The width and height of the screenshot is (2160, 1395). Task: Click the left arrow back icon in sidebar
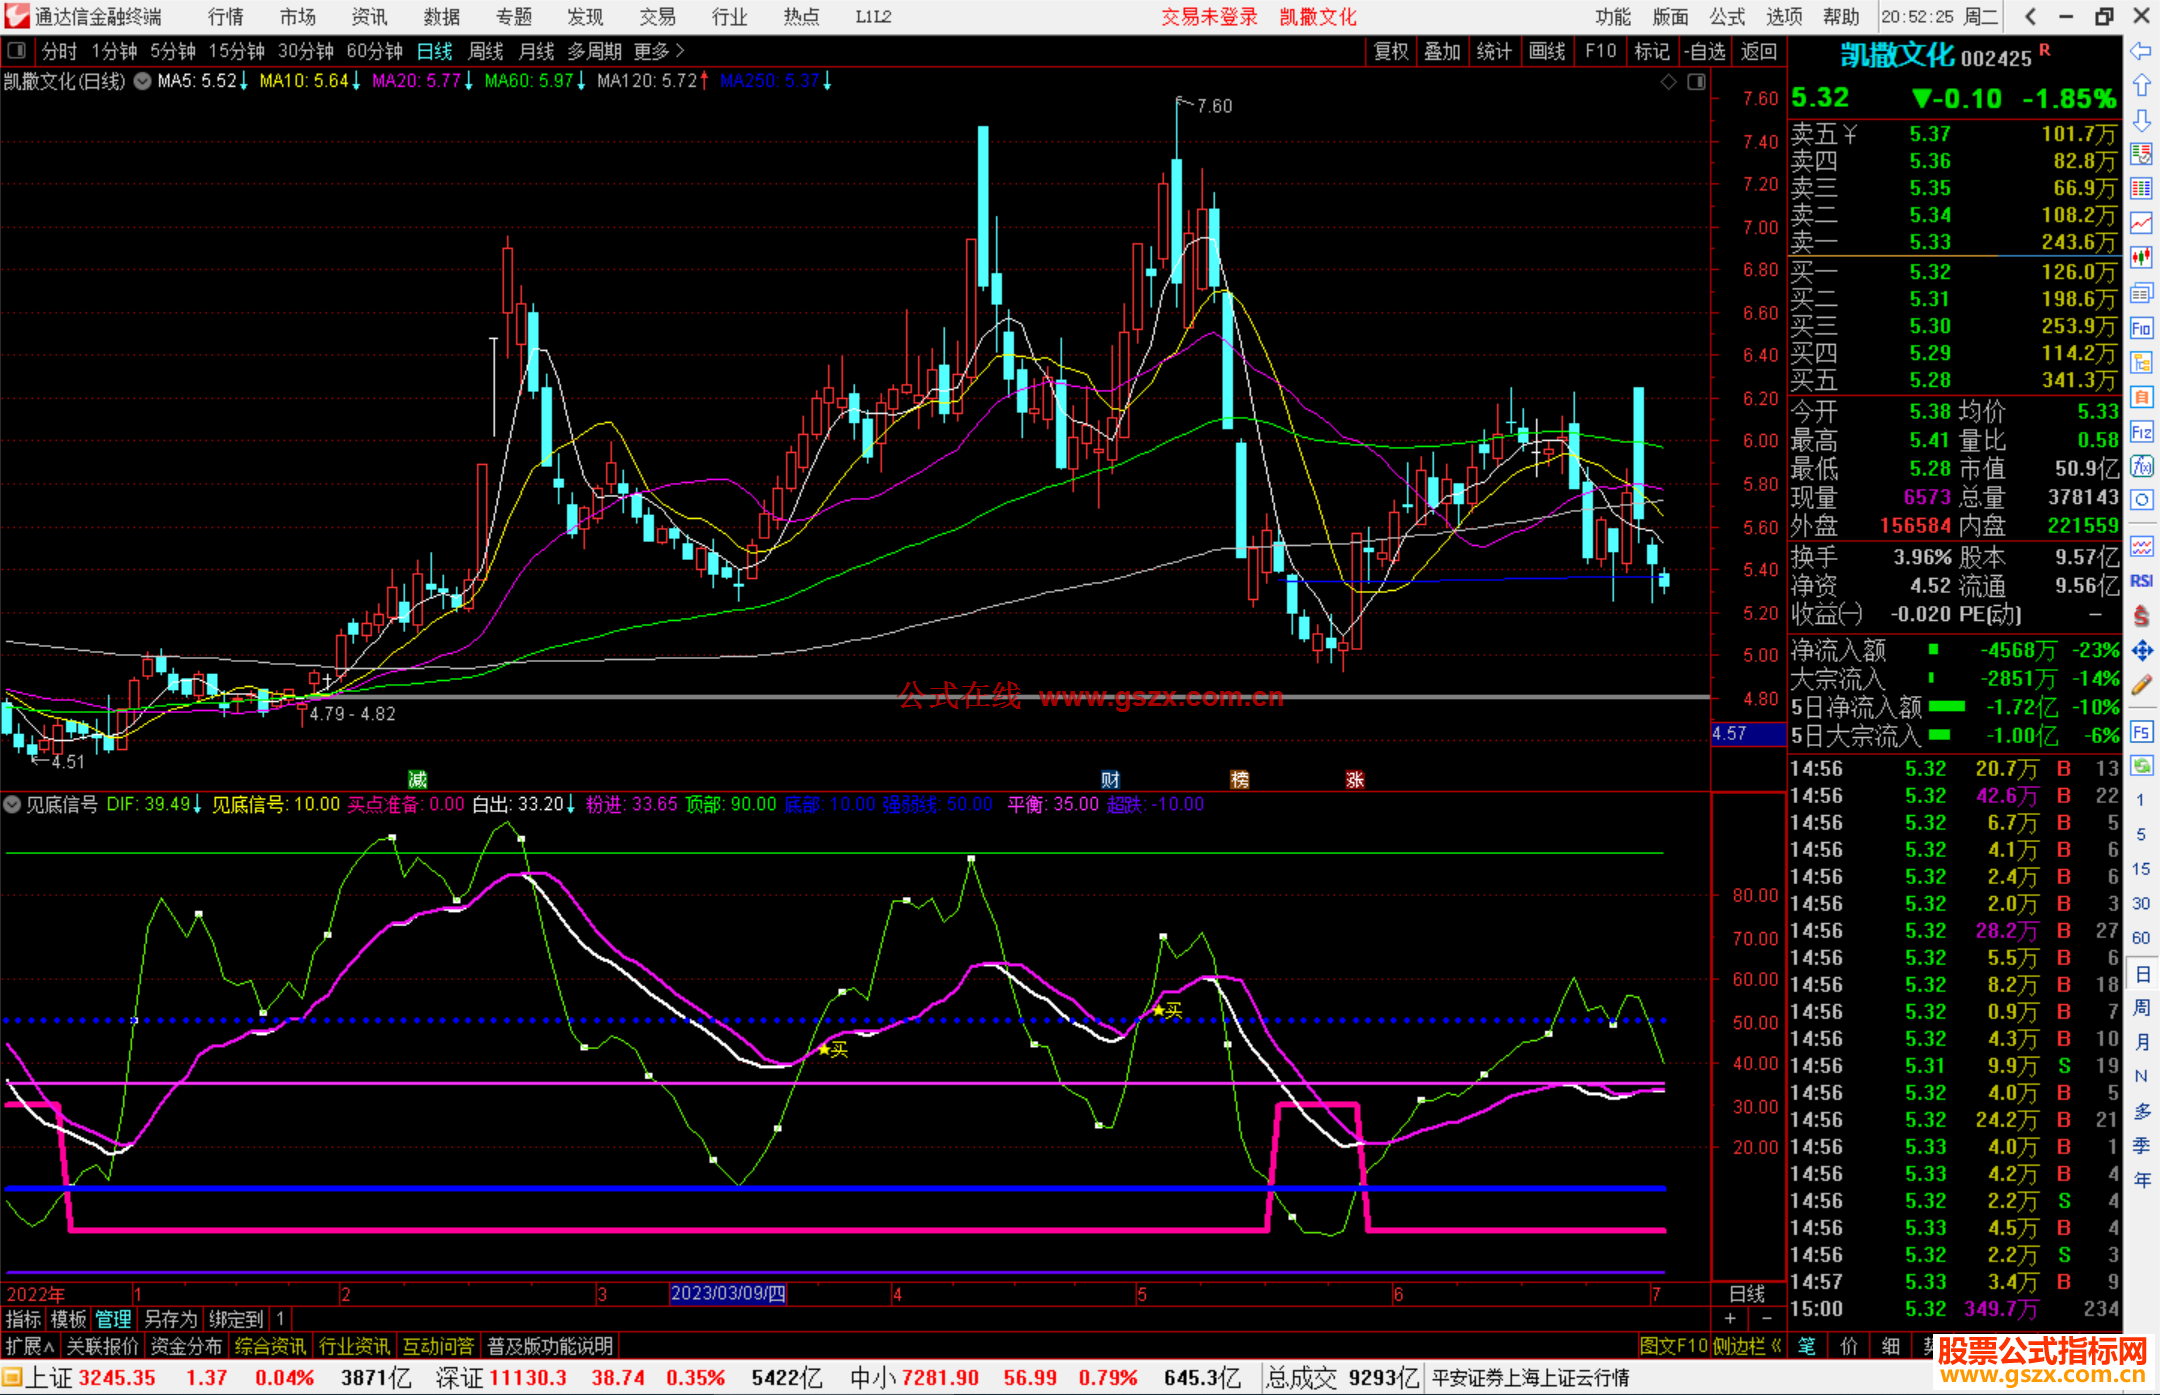tap(2141, 51)
